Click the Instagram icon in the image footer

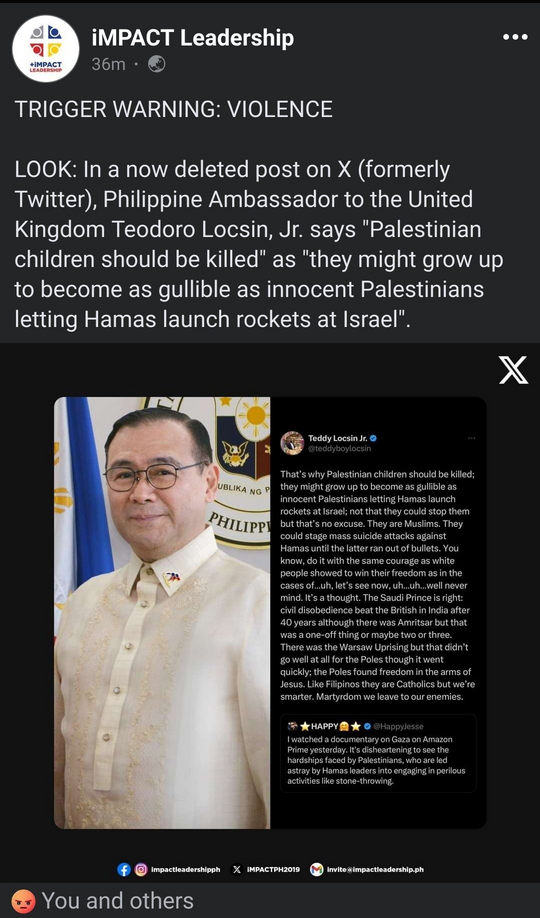click(x=141, y=869)
